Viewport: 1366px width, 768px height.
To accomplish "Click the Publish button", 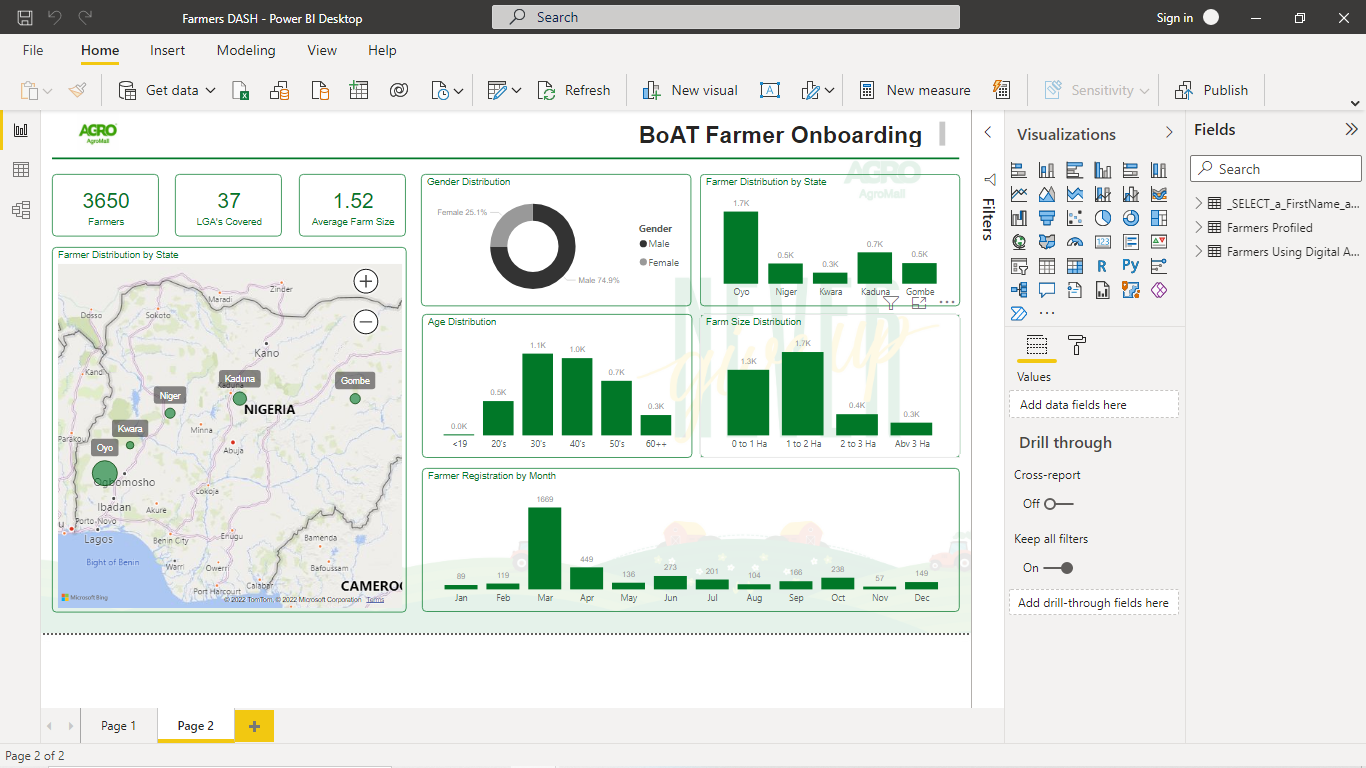I will (x=1212, y=90).
